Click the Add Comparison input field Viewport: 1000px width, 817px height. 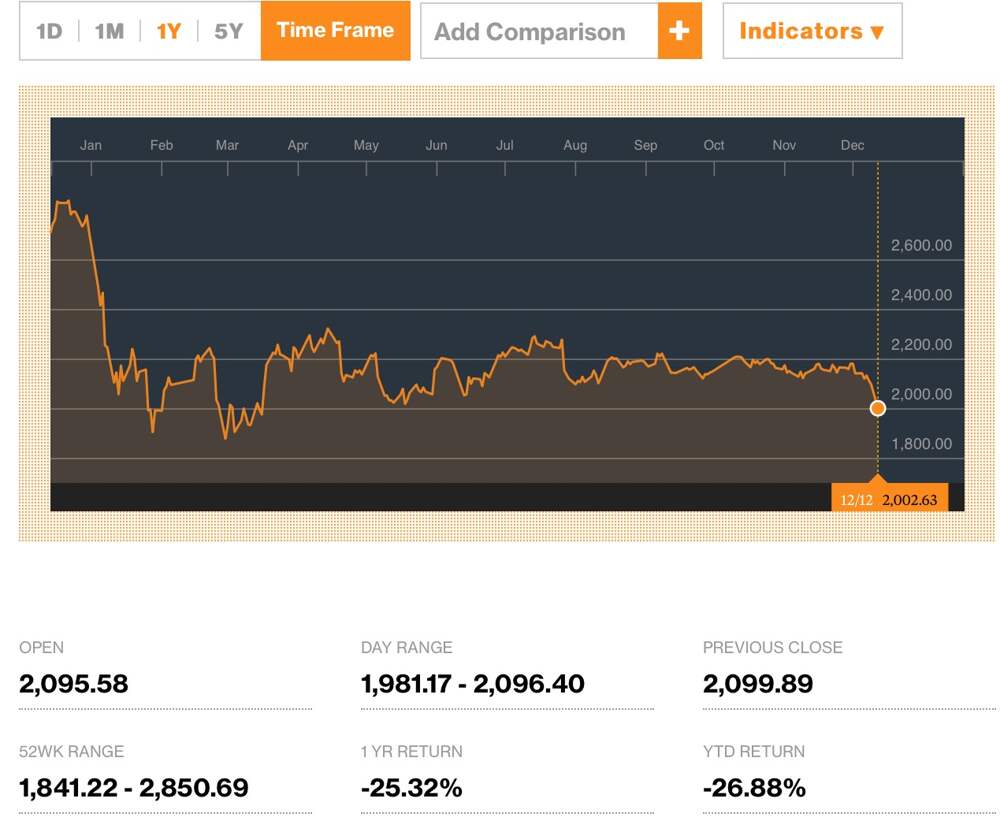point(539,31)
